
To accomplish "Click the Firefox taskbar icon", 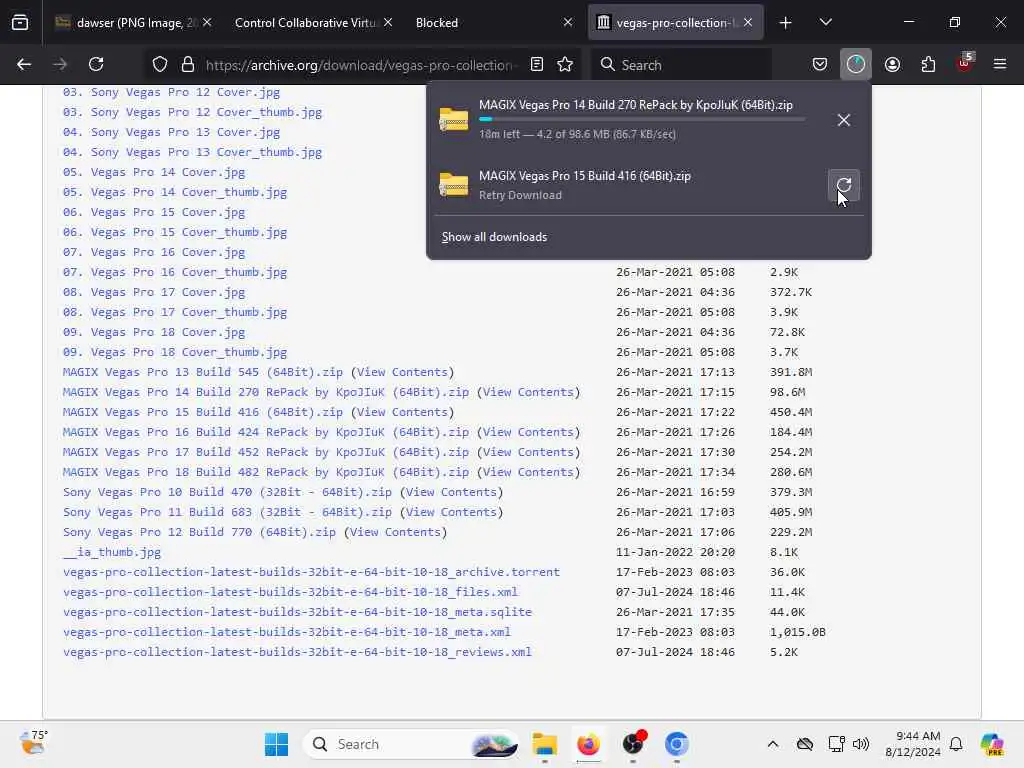I will [588, 744].
